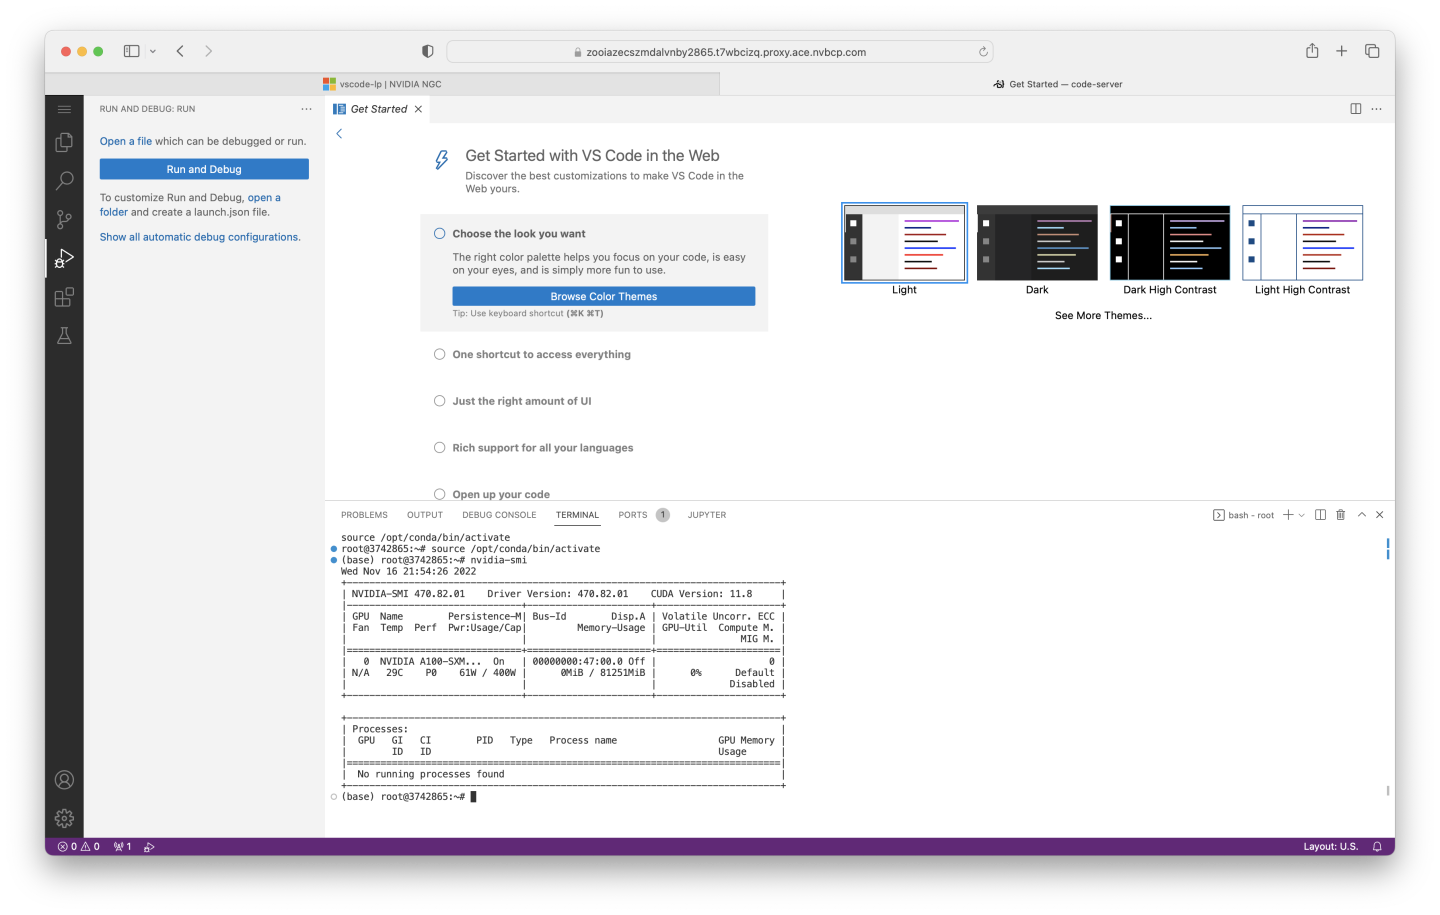
Task: Open the Explorer view in activity bar
Action: click(64, 142)
